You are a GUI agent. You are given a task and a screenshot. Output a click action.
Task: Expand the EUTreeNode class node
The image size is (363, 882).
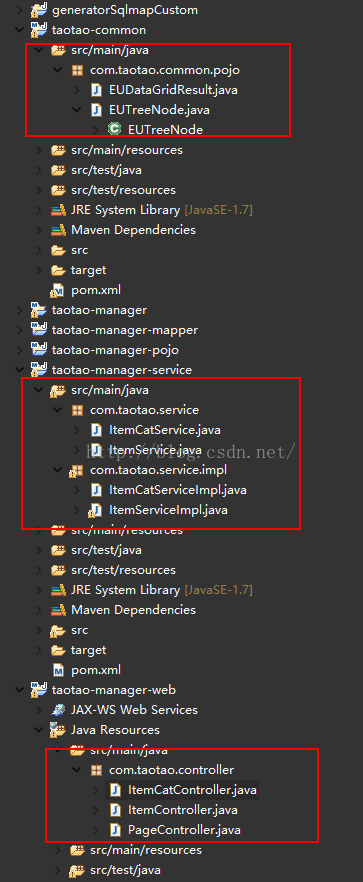click(x=97, y=130)
